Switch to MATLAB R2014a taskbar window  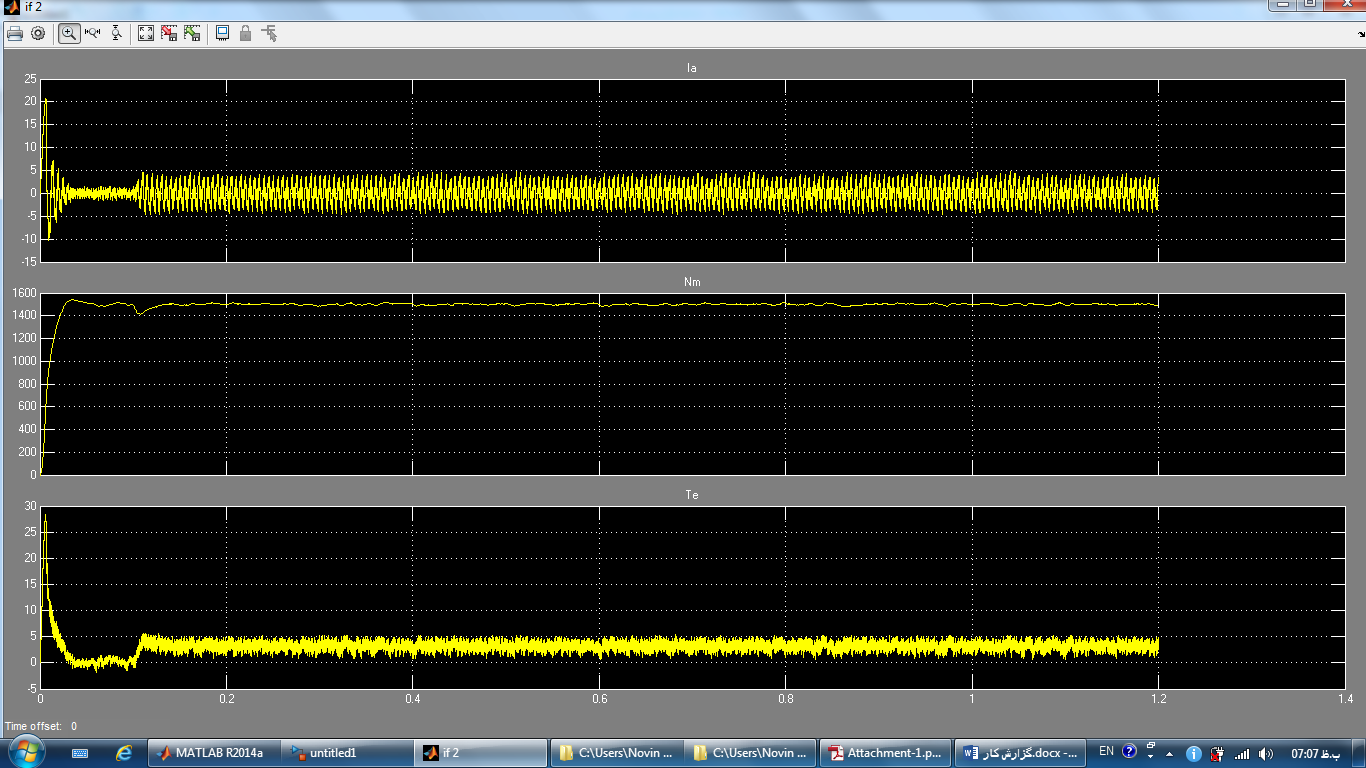[211, 753]
